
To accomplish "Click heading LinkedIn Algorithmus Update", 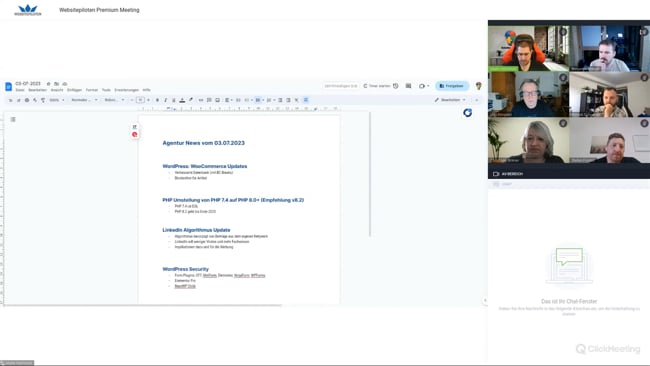I will coord(196,230).
